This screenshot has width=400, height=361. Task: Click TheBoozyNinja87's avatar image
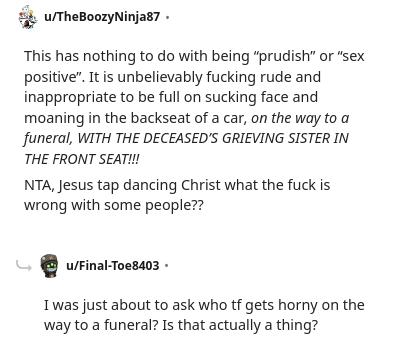coord(28,17)
